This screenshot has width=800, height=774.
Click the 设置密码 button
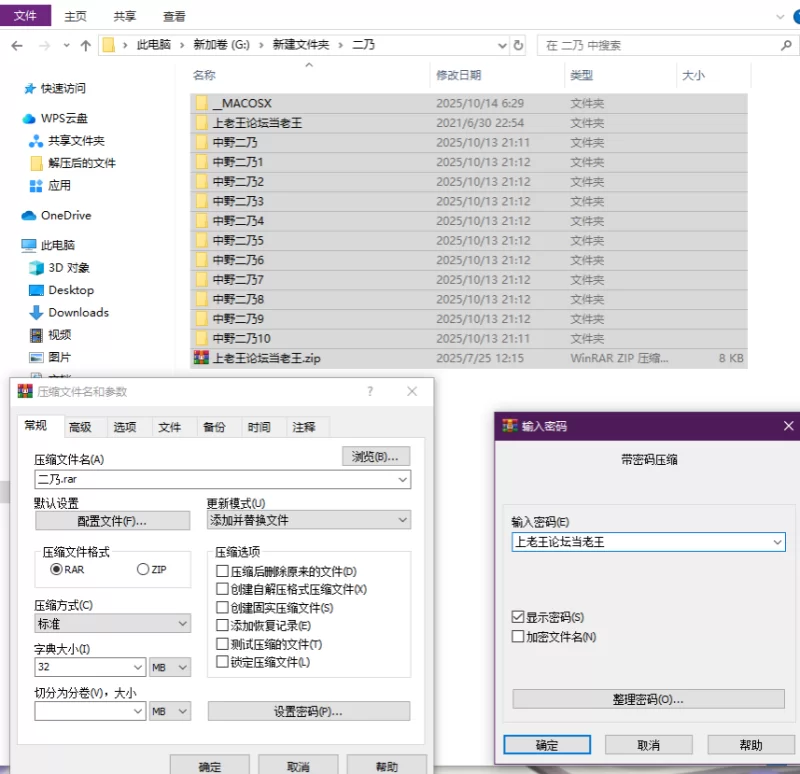(308, 711)
